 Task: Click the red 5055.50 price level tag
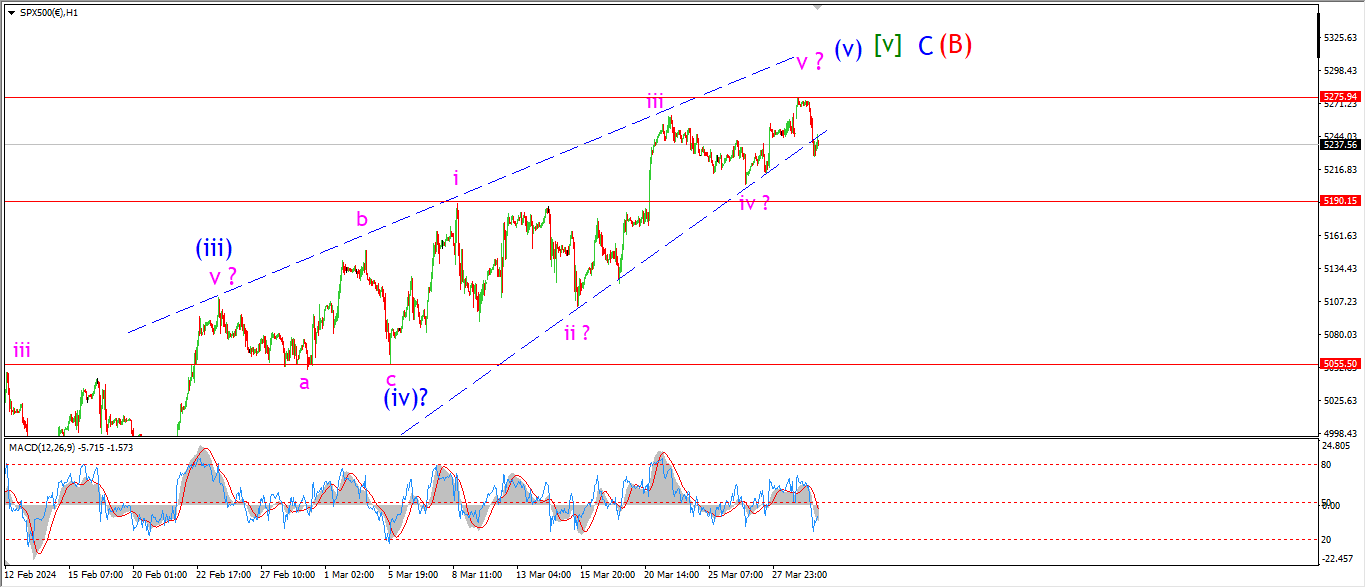click(1339, 365)
